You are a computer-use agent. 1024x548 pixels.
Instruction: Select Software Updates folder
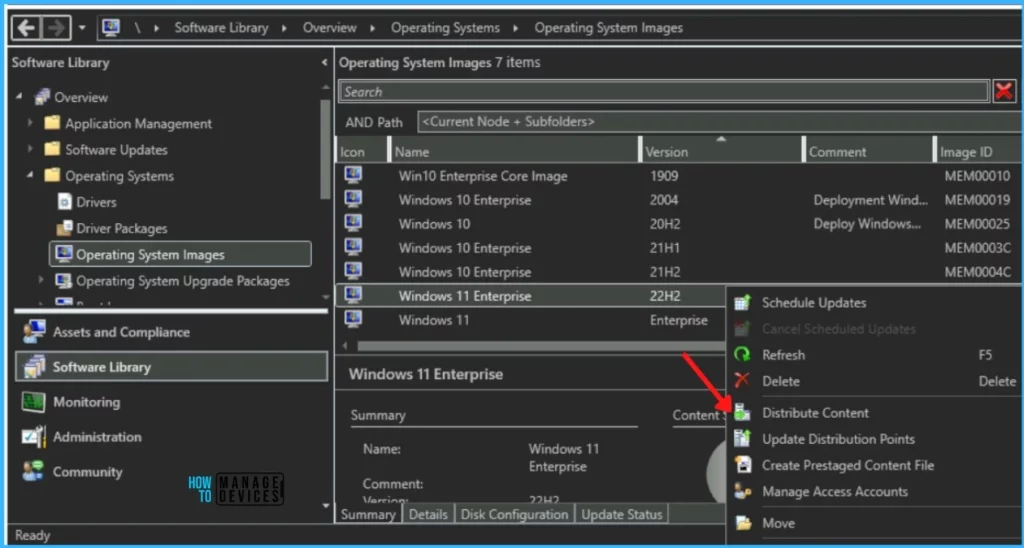pyautogui.click(x=105, y=150)
